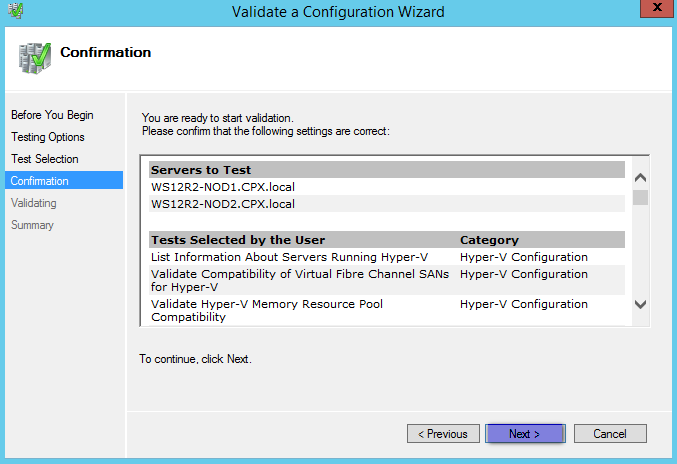
Task: Click the Category column header
Action: (489, 240)
